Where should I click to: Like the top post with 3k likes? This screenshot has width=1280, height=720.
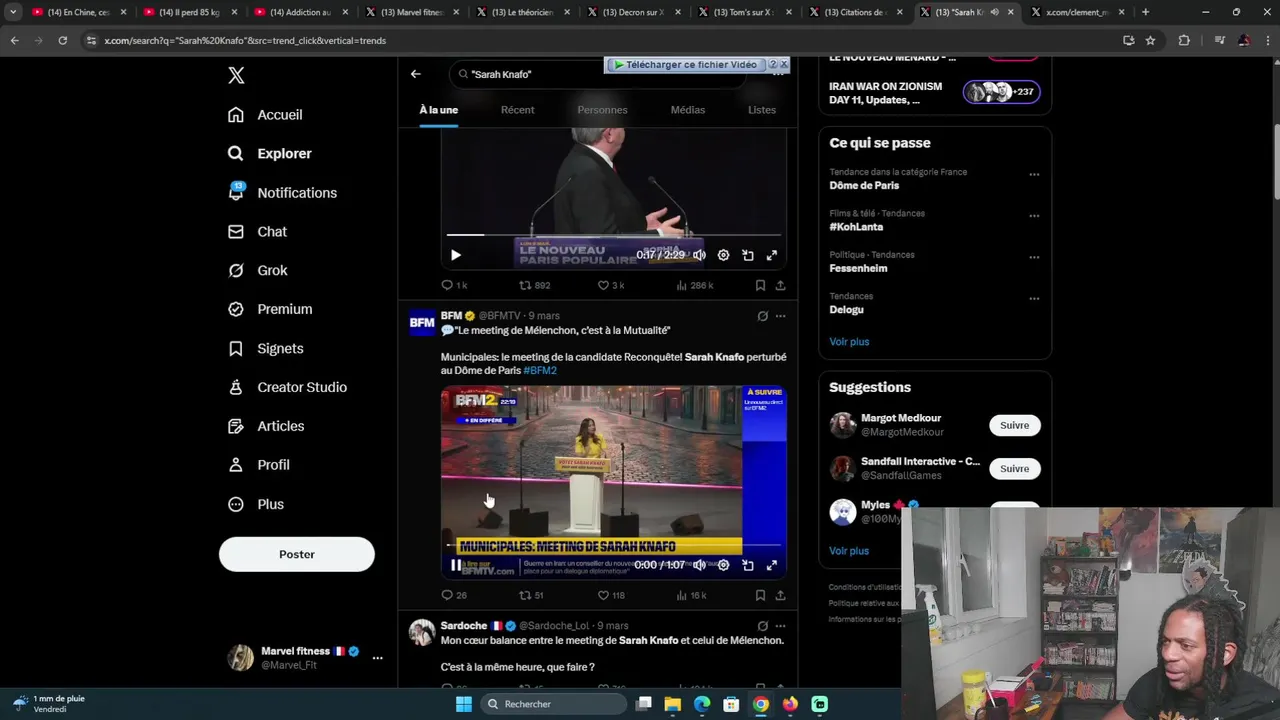tap(611, 285)
